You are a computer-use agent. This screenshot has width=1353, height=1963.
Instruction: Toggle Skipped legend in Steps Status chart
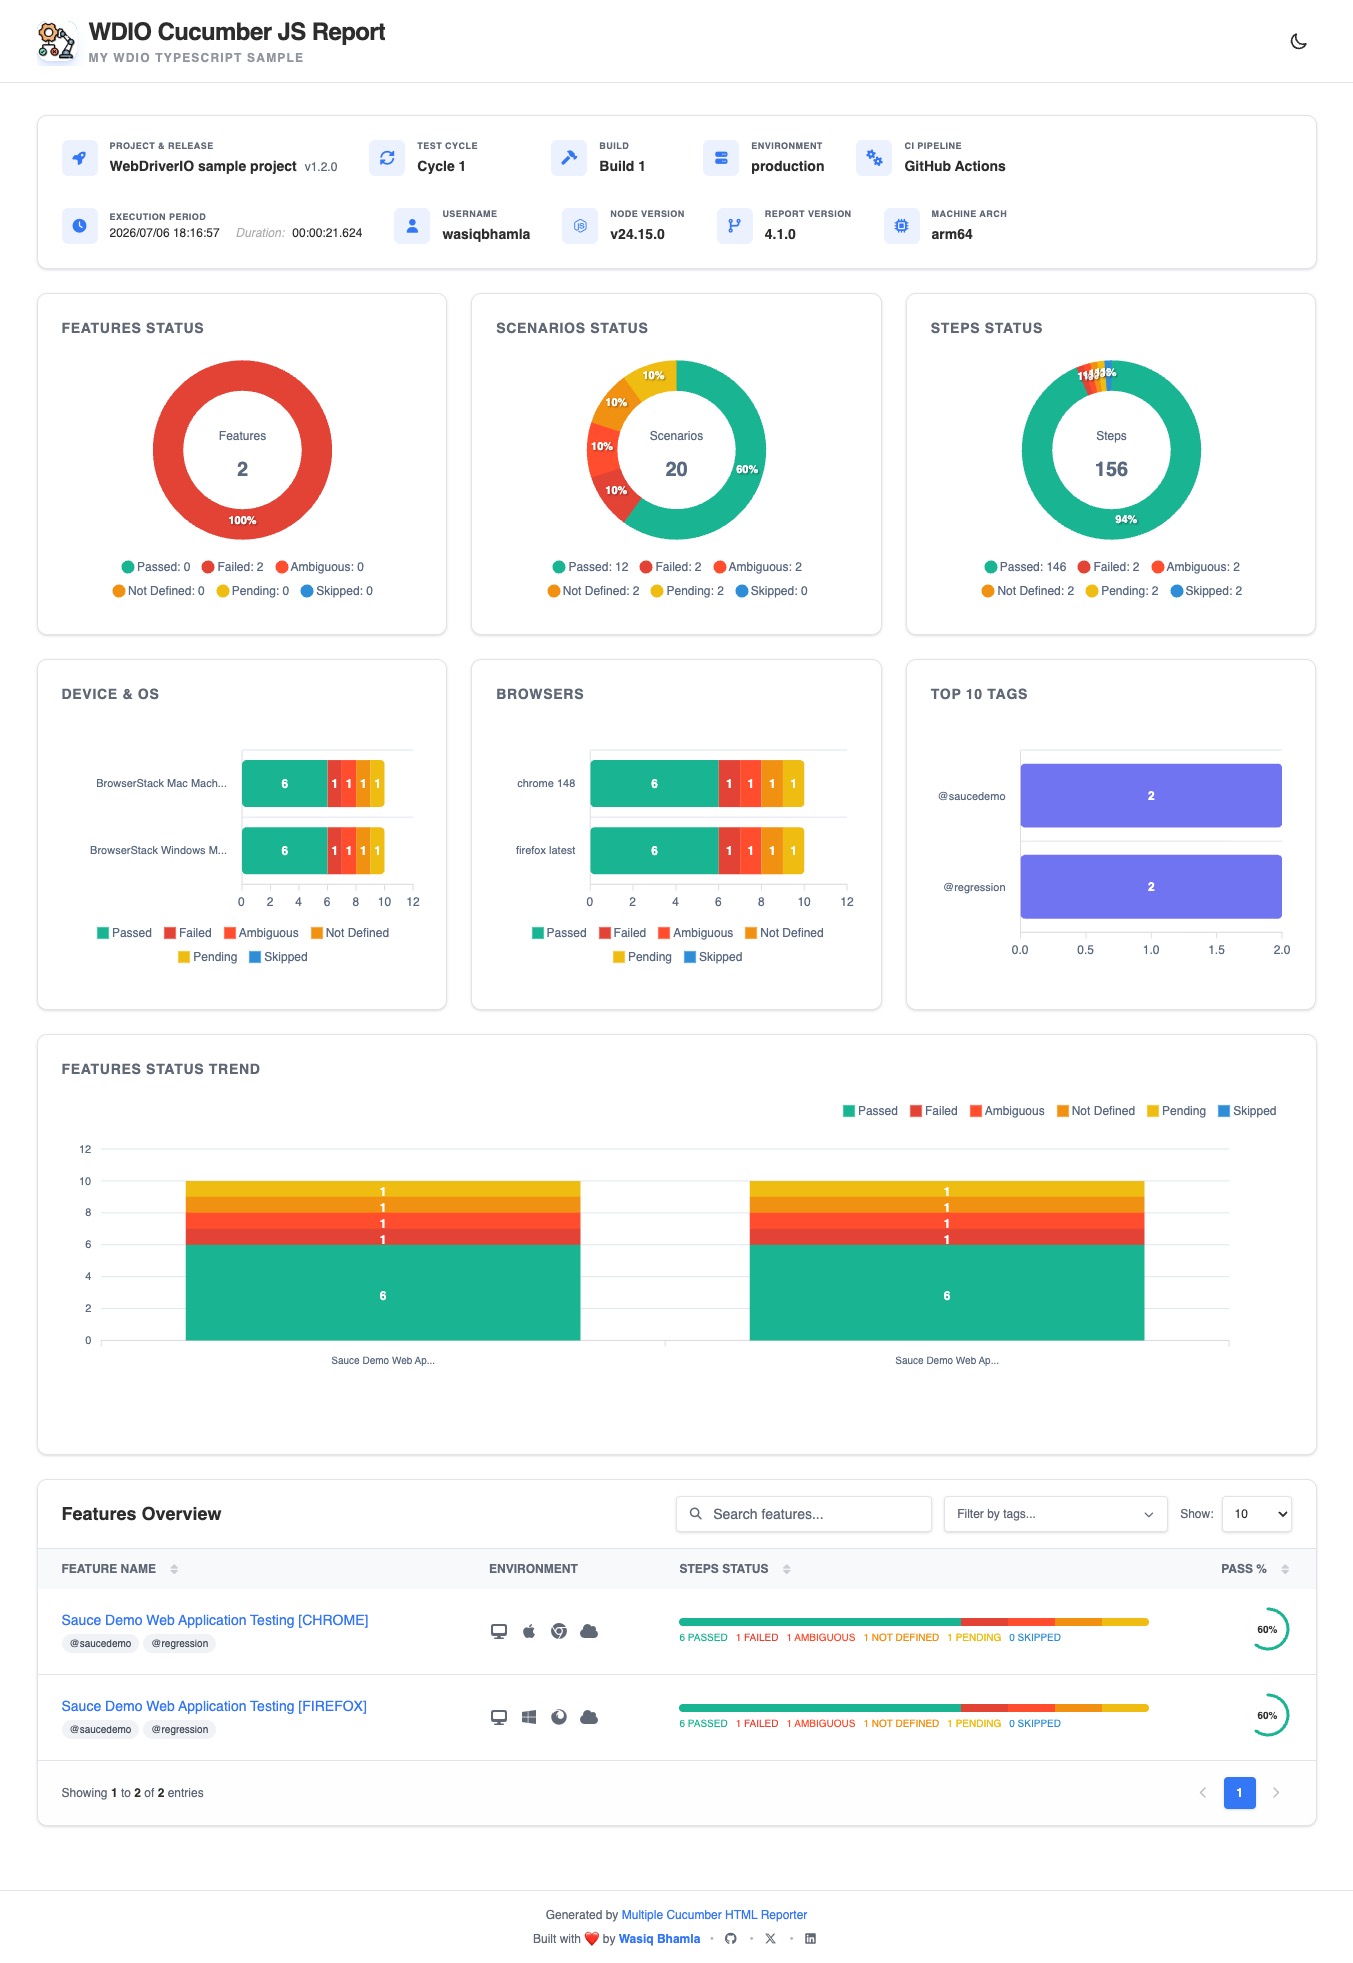1206,590
